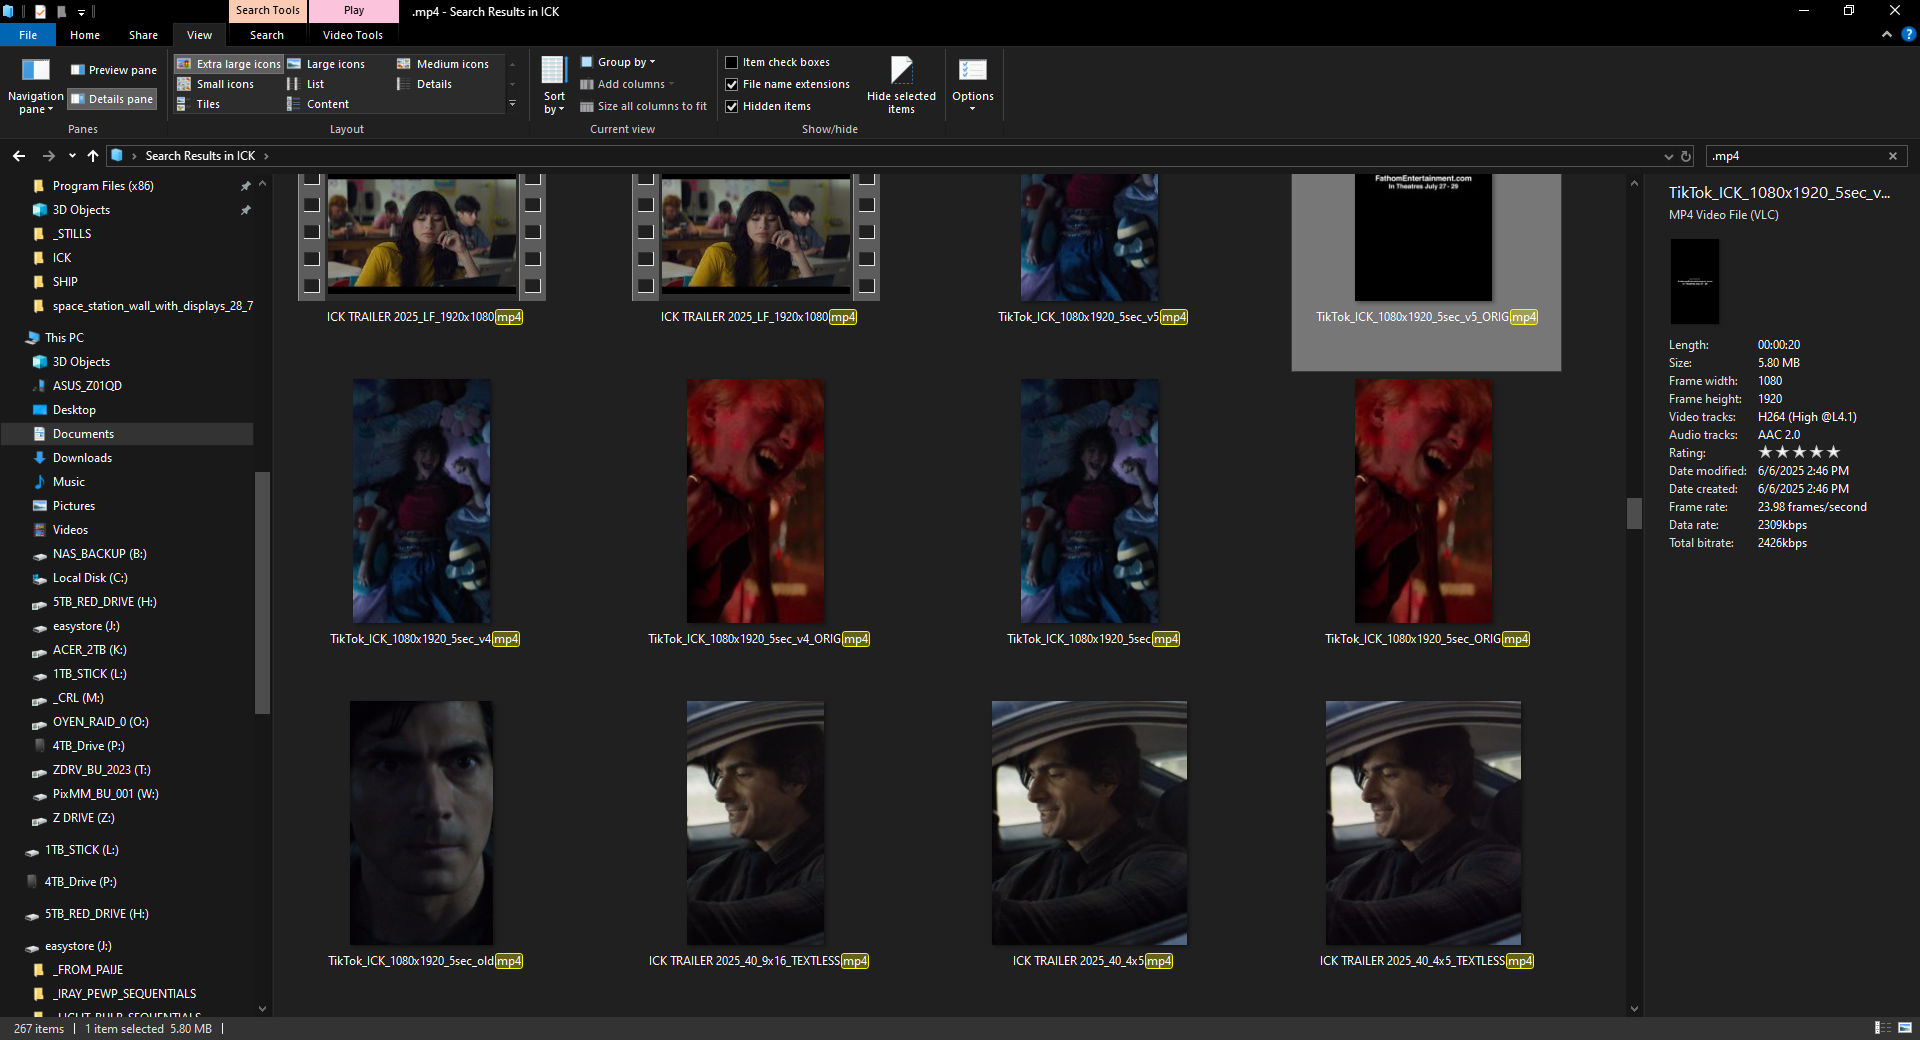Switch layout to Medium icons
The width and height of the screenshot is (1920, 1040).
pos(443,64)
